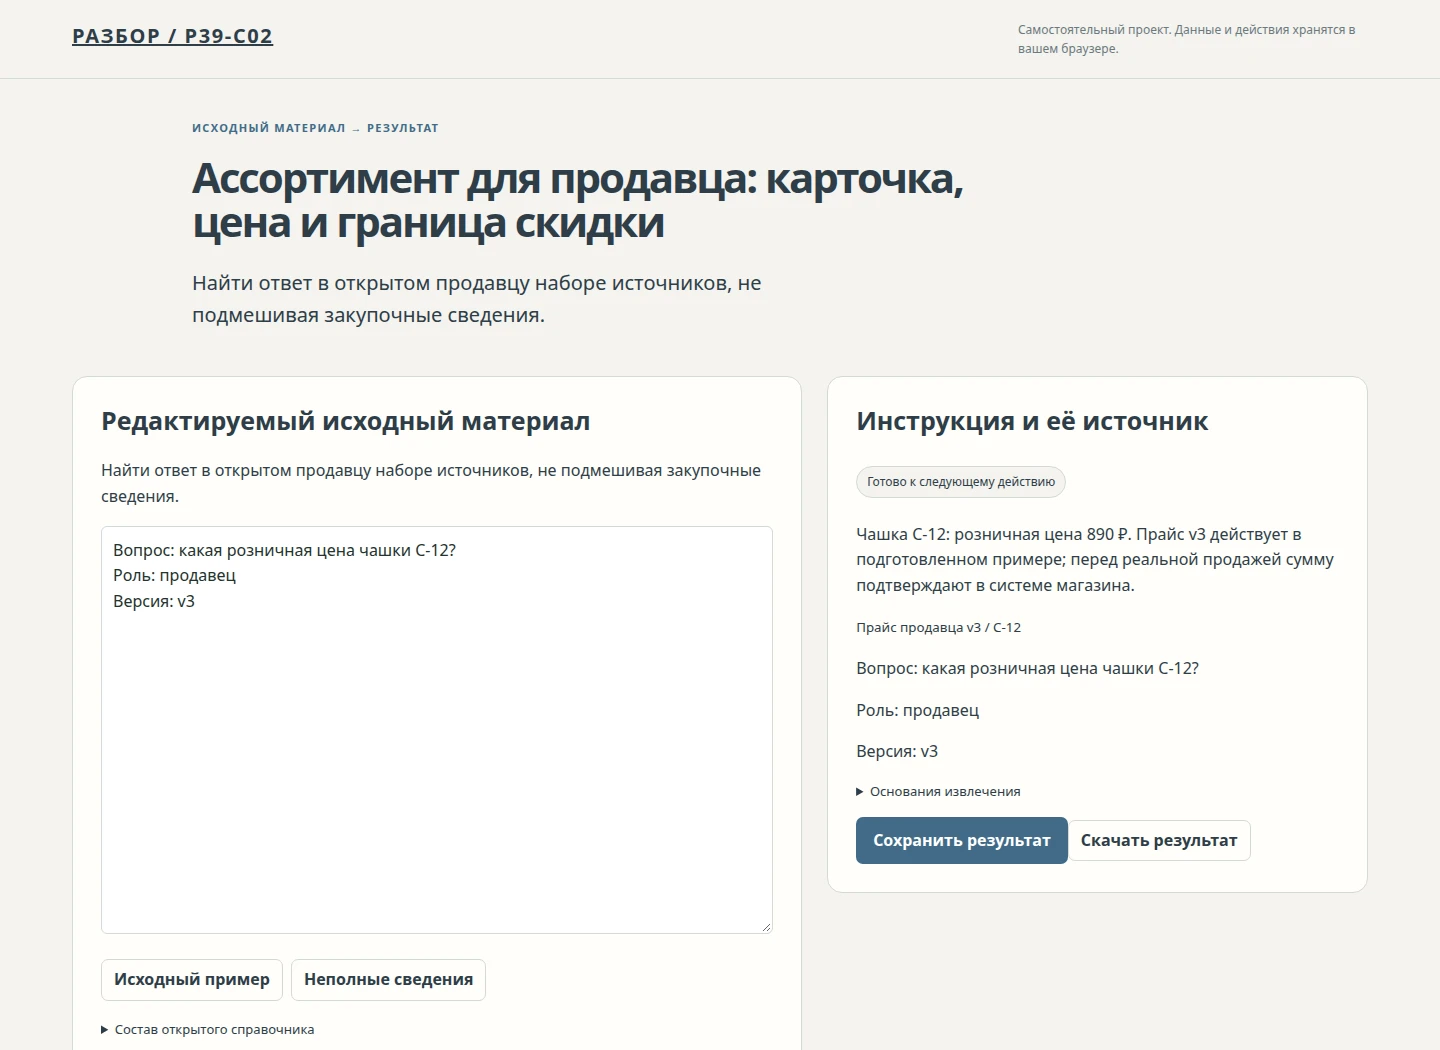Click the Редактируемый исходный материал heading
Viewport: 1440px width, 1050px height.
[345, 421]
